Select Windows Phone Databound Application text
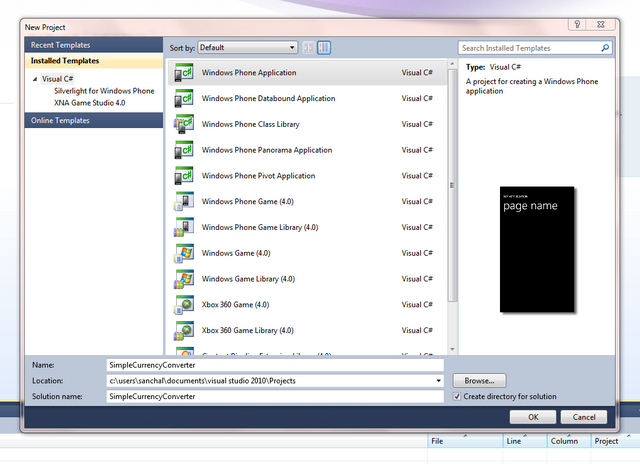 click(269, 98)
